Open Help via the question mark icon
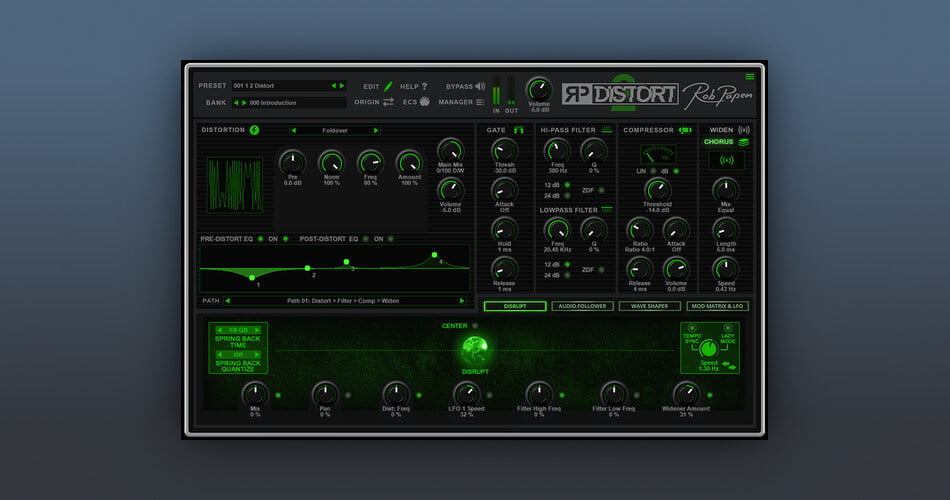Image resolution: width=950 pixels, height=500 pixels. pos(424,86)
